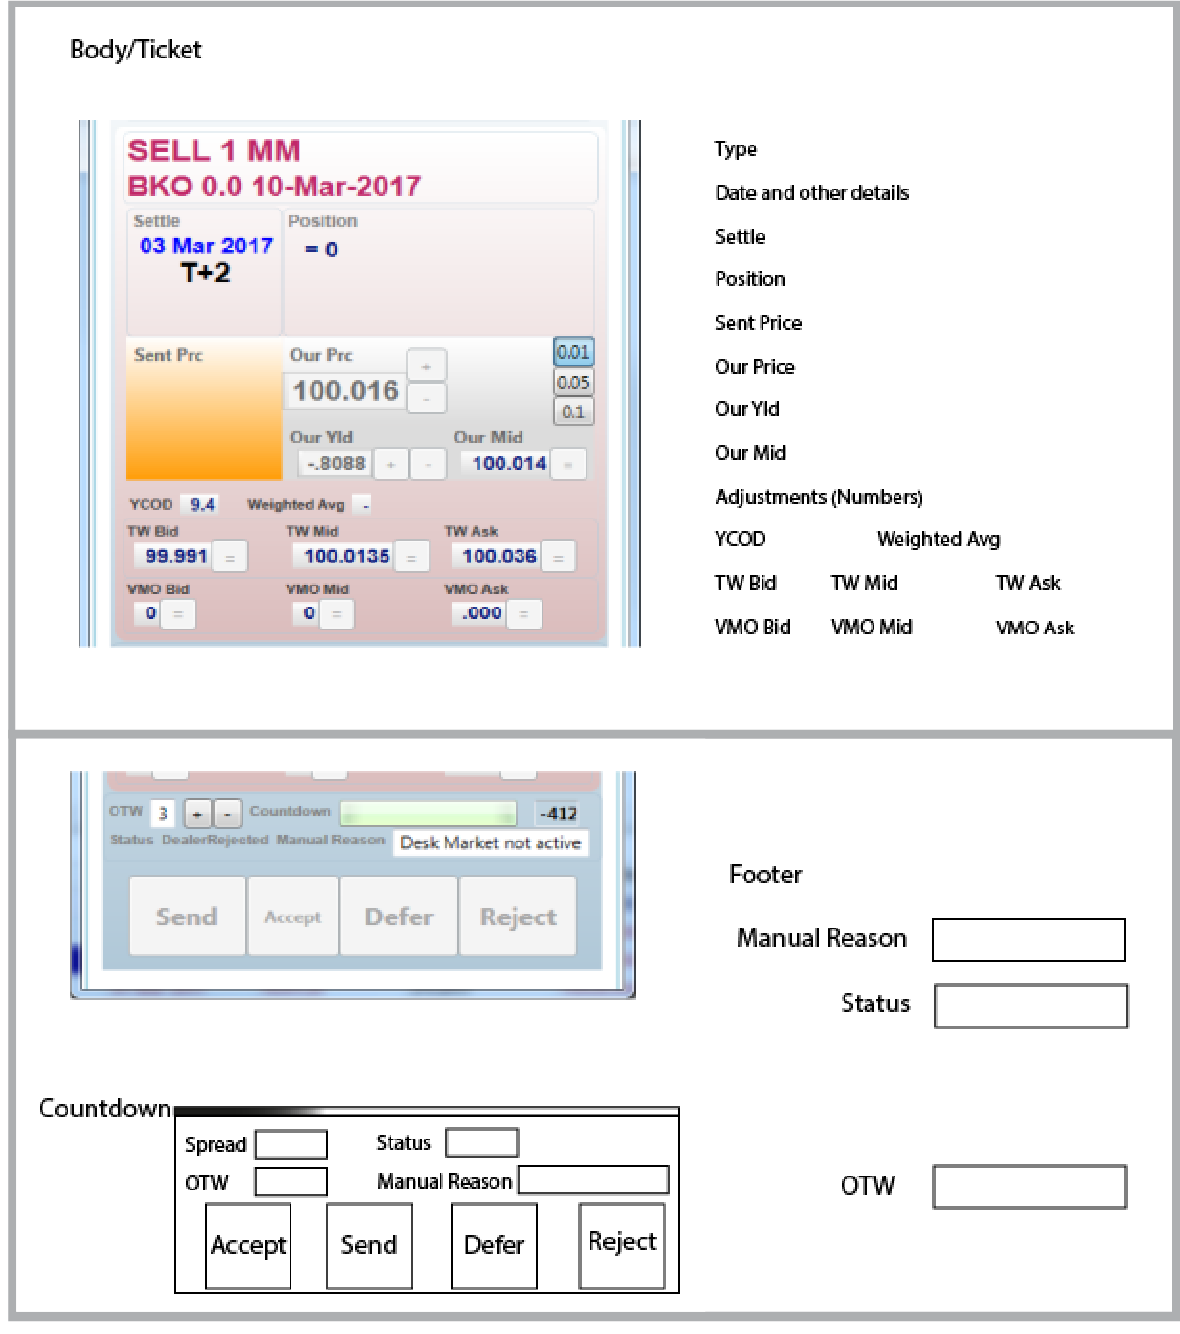This screenshot has height=1334, width=1180.
Task: Click the Manual Reason field in ticket
Action: tap(490, 843)
